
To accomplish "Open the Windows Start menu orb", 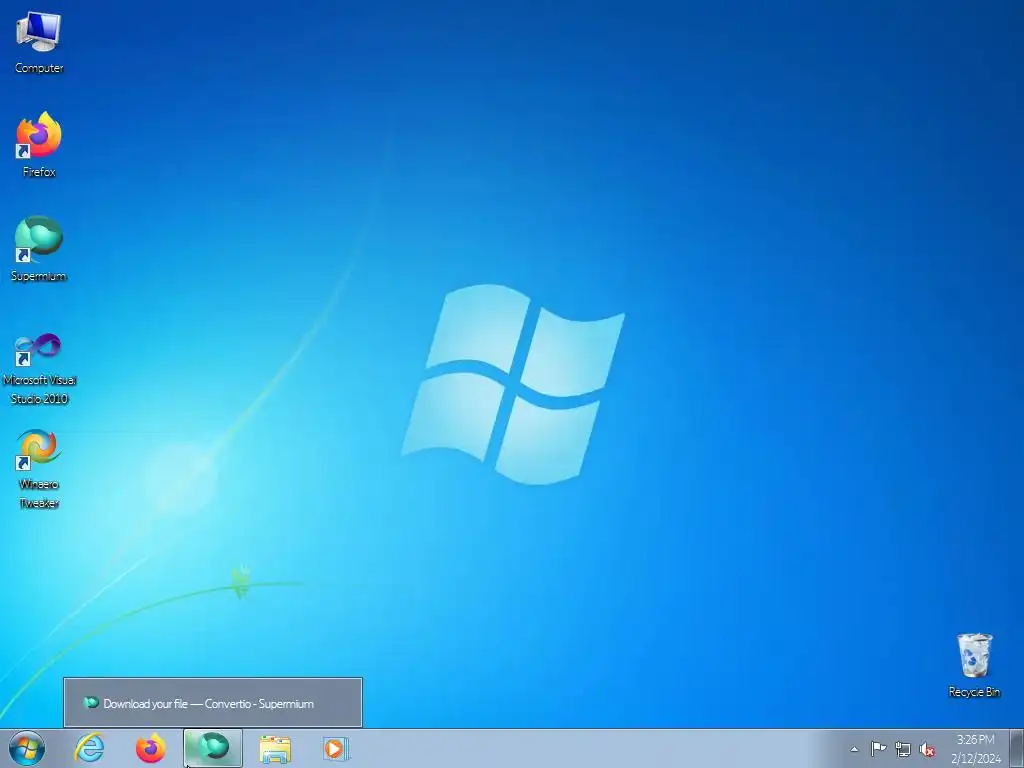I will tap(27, 748).
